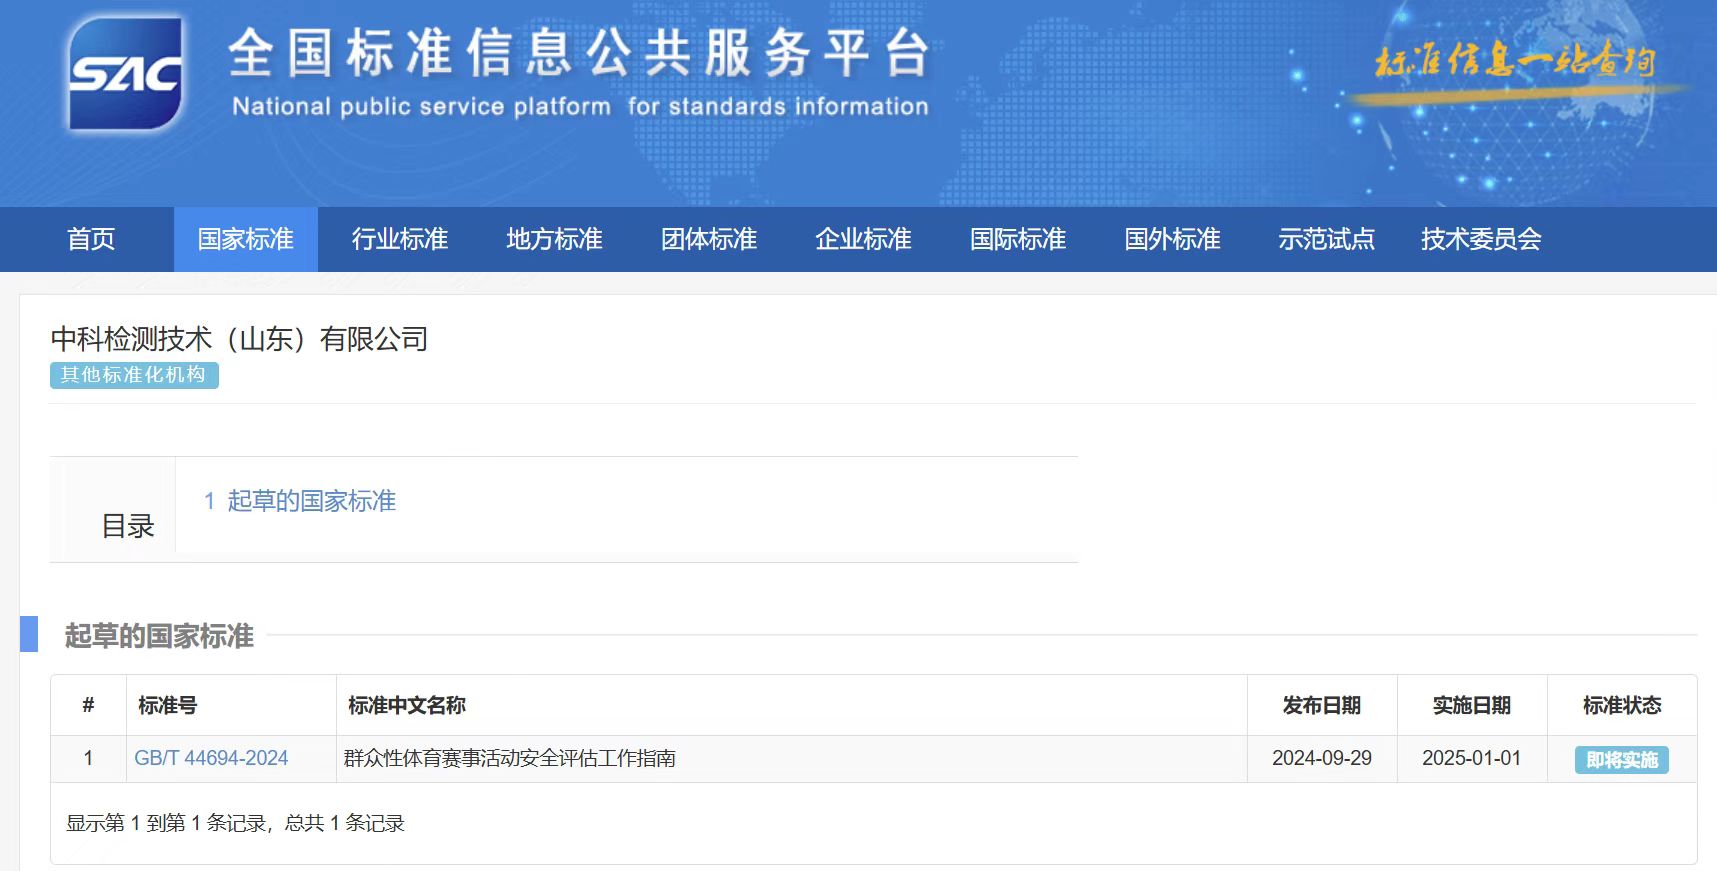1717x871 pixels.
Task: Click the 标准信息一站查询 slogan banner
Action: click(x=1515, y=62)
